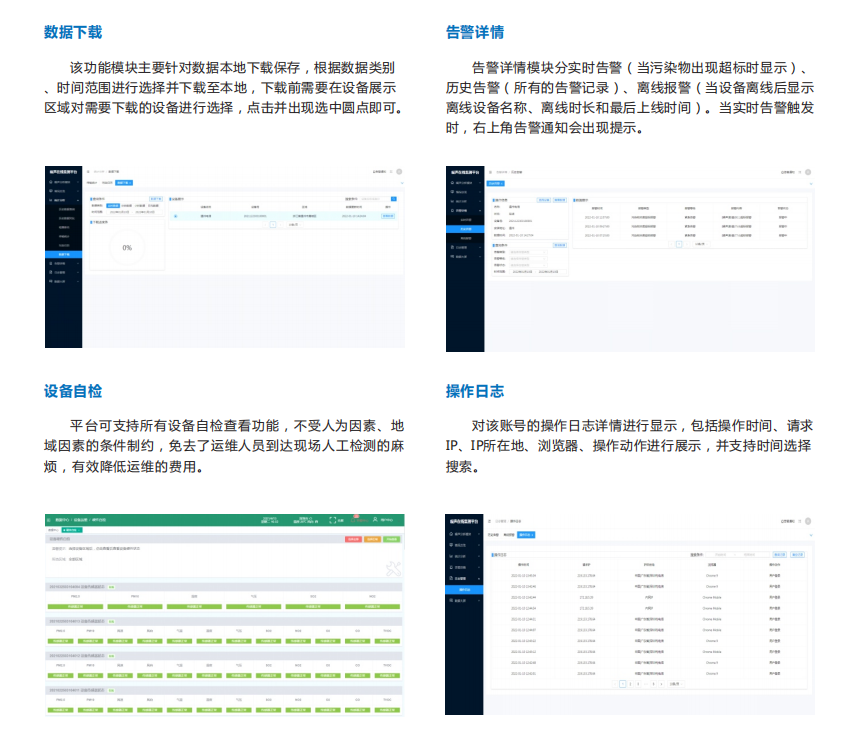The width and height of the screenshot is (854, 738).
Task: Click the wrench tools icon in self-check panel
Action: [x=391, y=567]
